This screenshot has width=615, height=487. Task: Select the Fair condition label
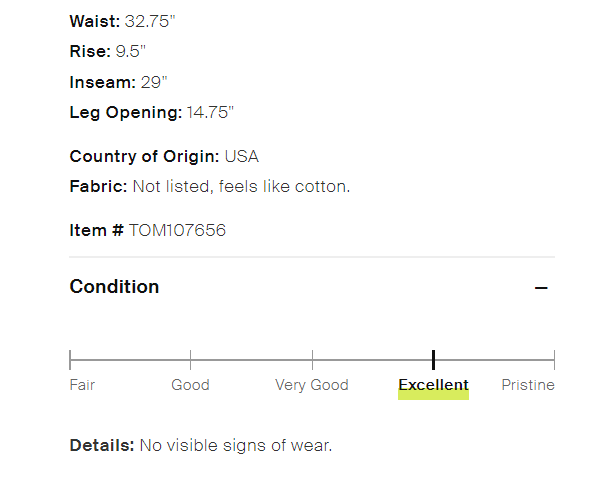click(x=82, y=385)
